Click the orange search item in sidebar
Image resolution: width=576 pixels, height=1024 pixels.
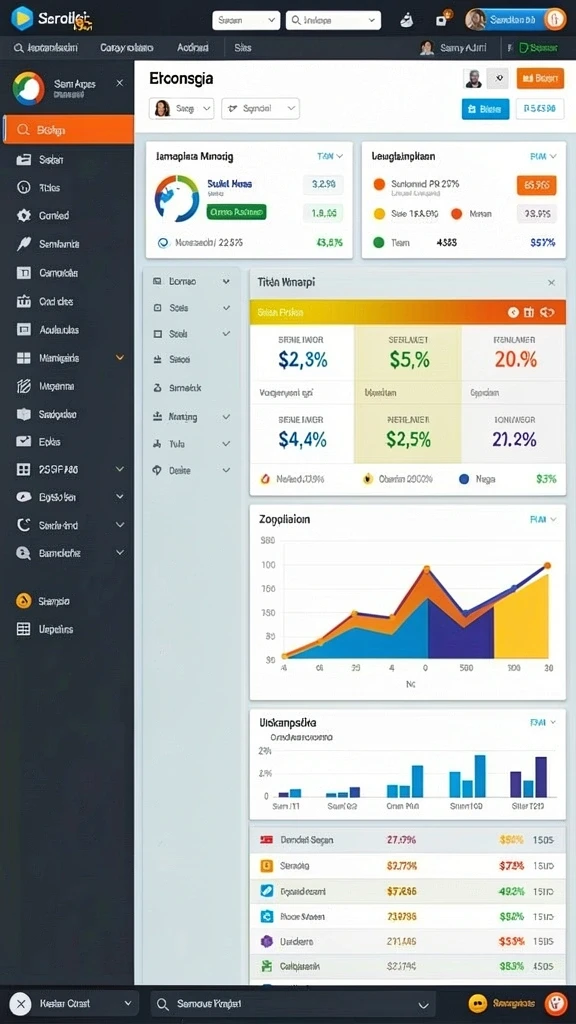69,130
